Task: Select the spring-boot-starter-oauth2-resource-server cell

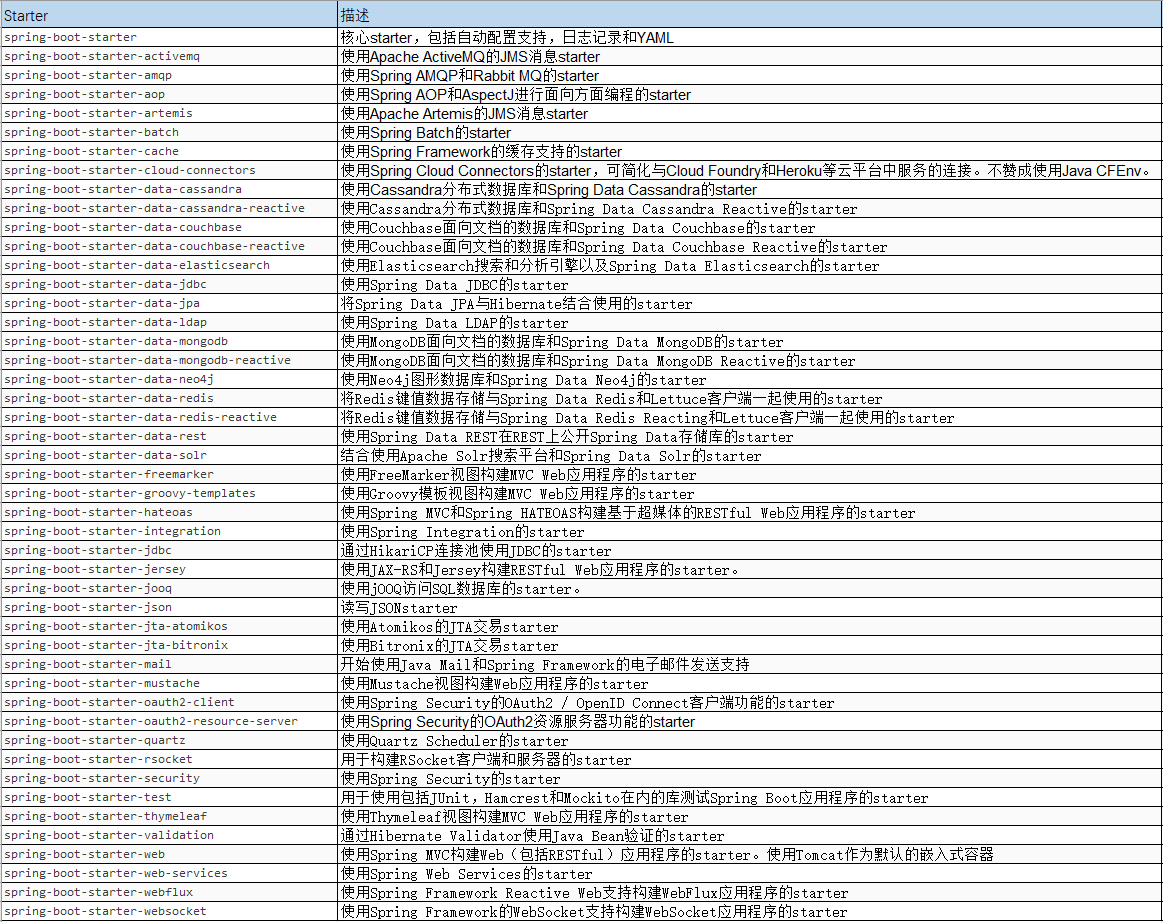Action: pyautogui.click(x=169, y=722)
